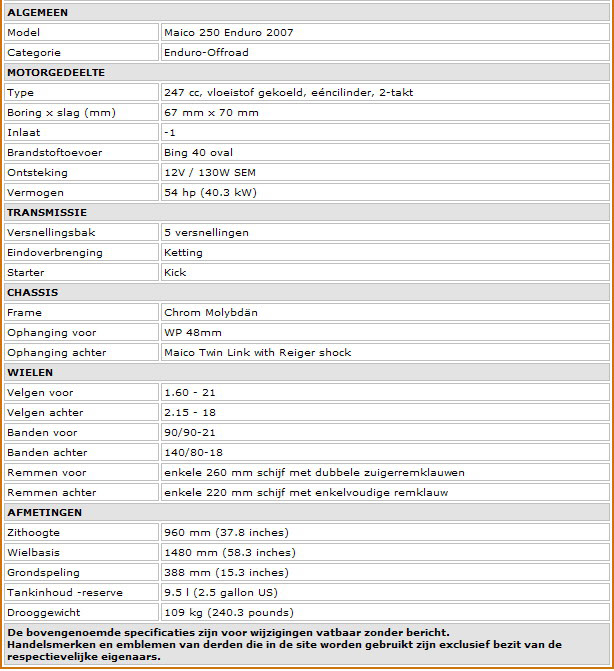Click the '140/80-18' rear tire value

193,452
